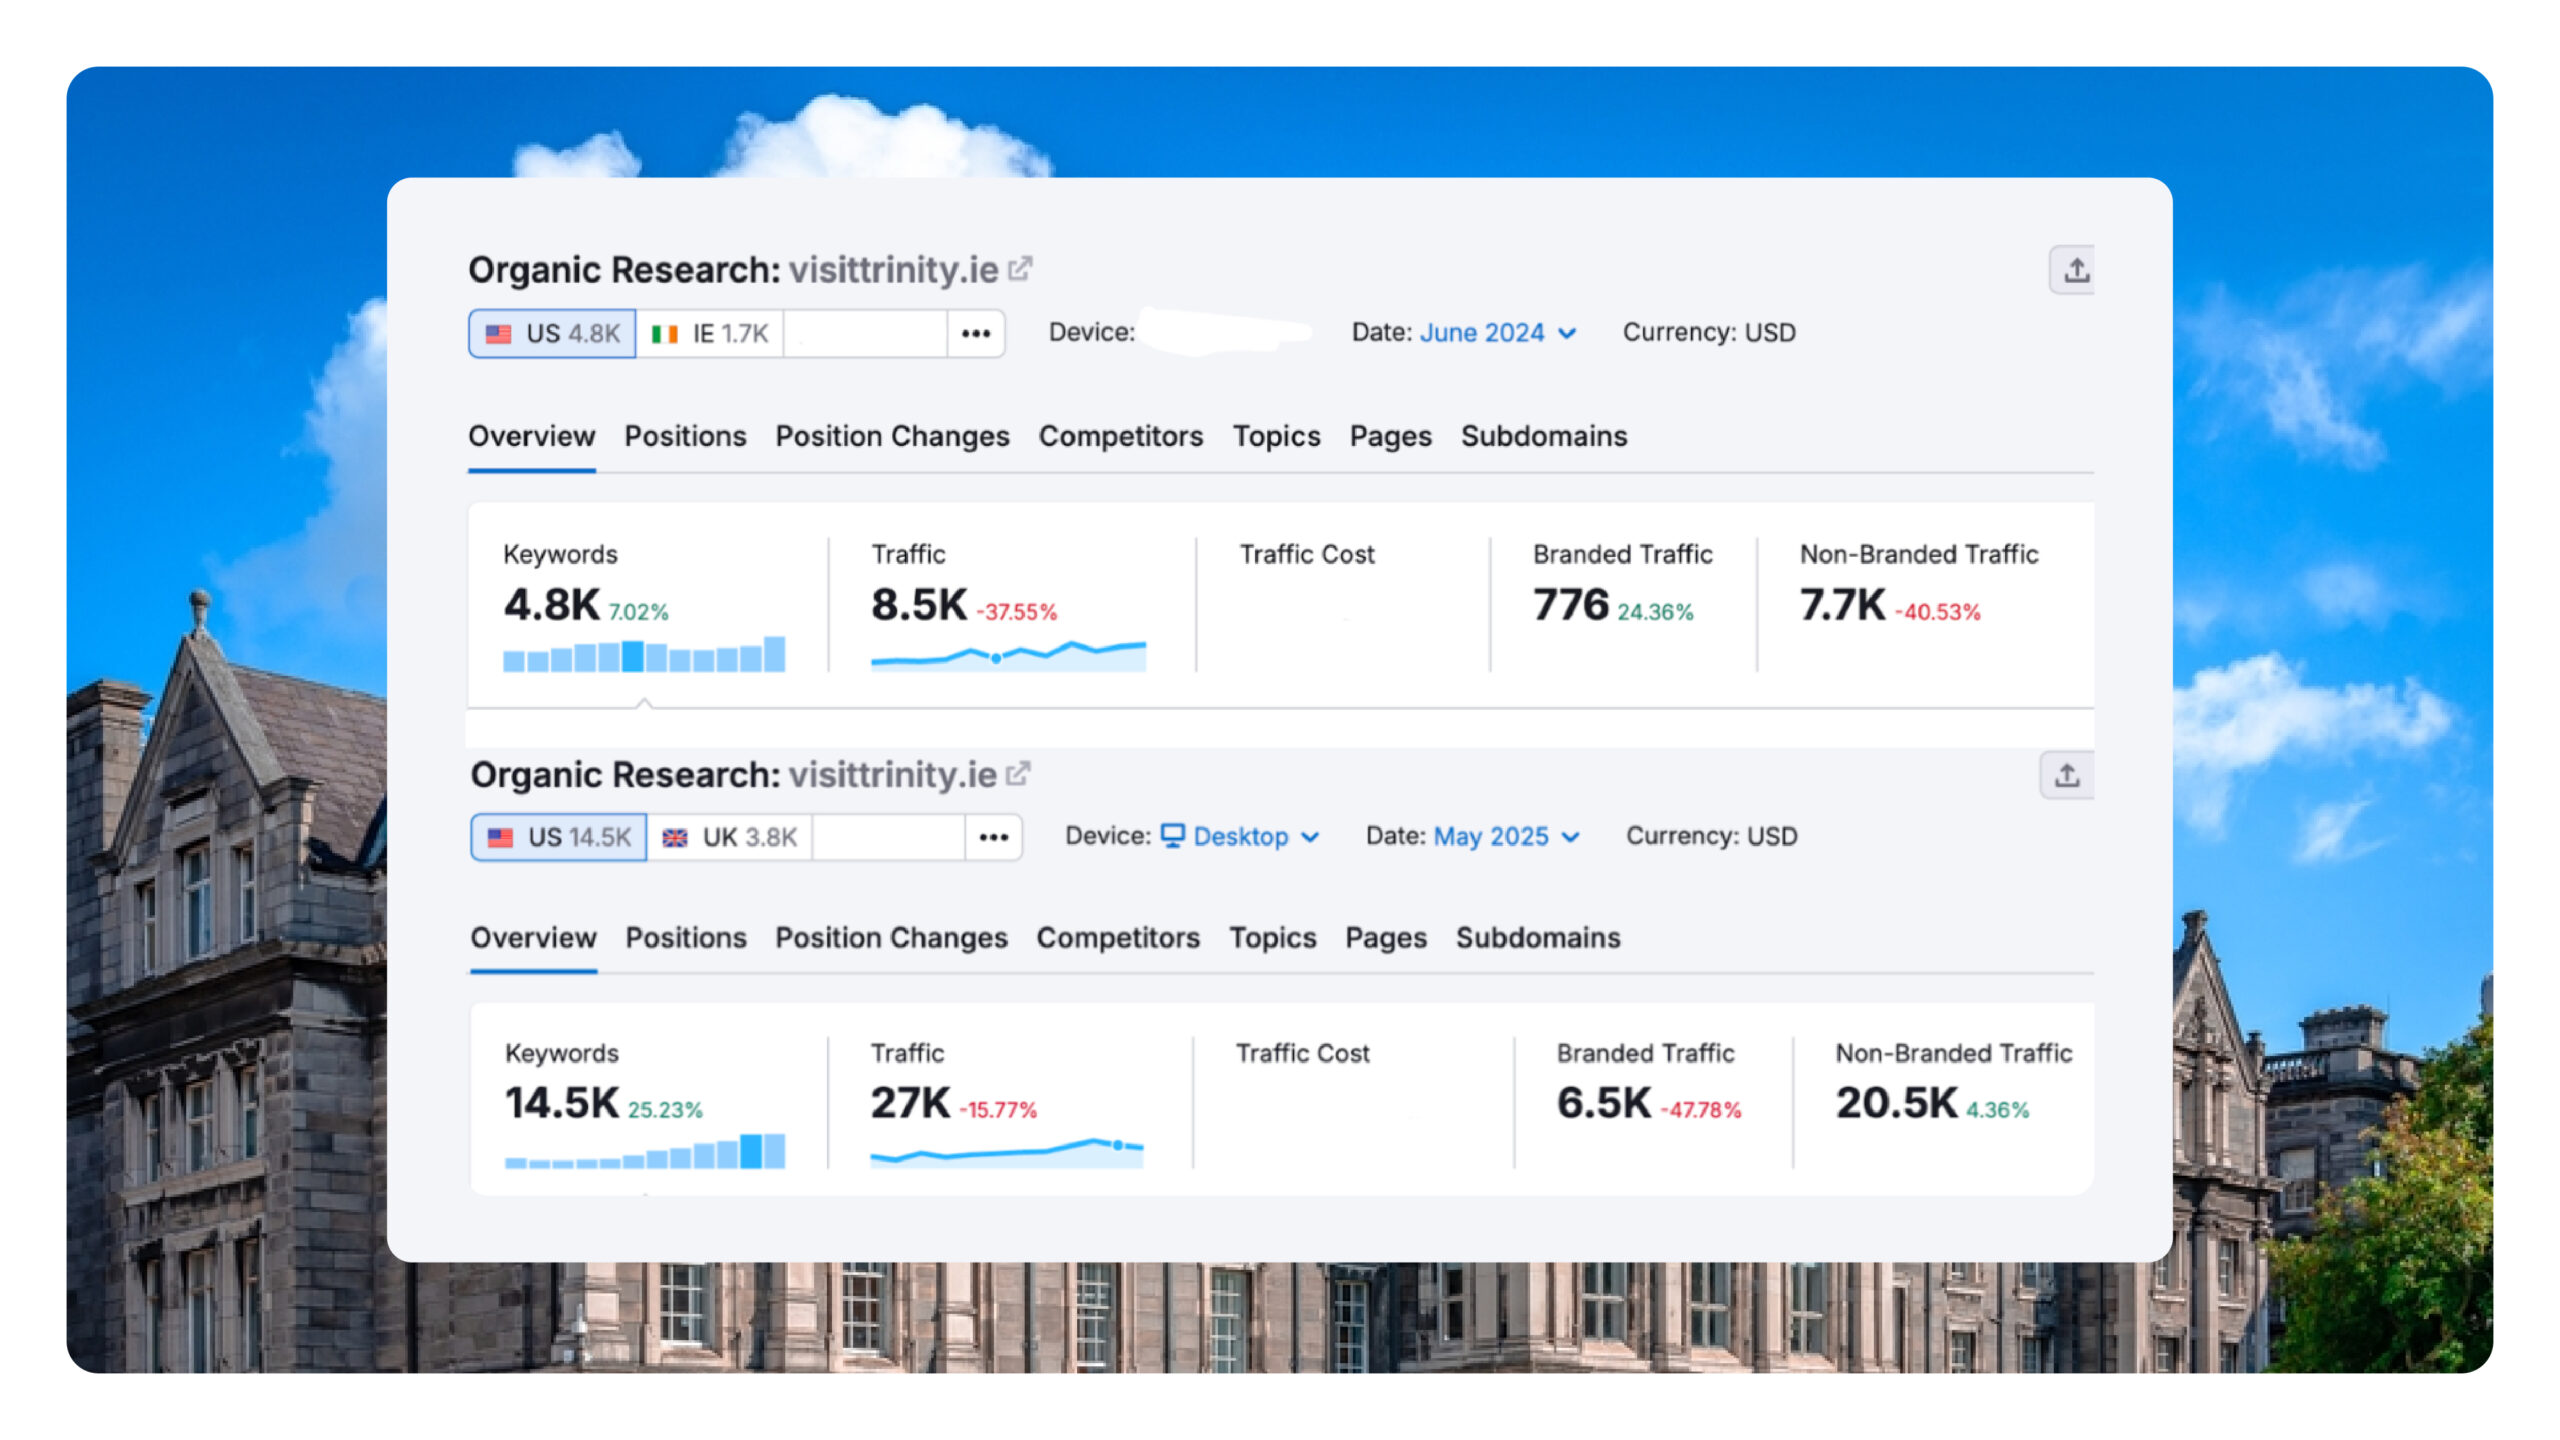The height and width of the screenshot is (1440, 2560).
Task: Click upper three-dots more countries button
Action: [976, 334]
